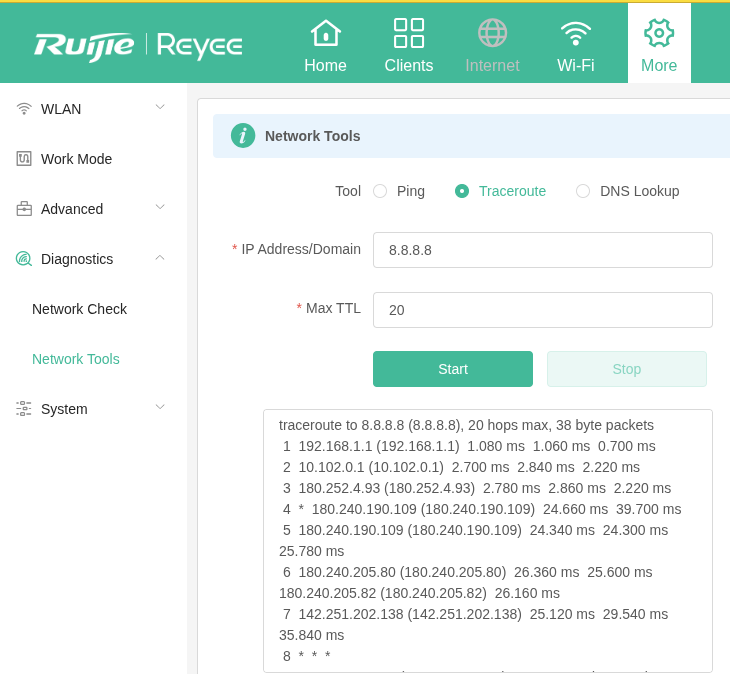Open the Diagnostics menu label

77,259
